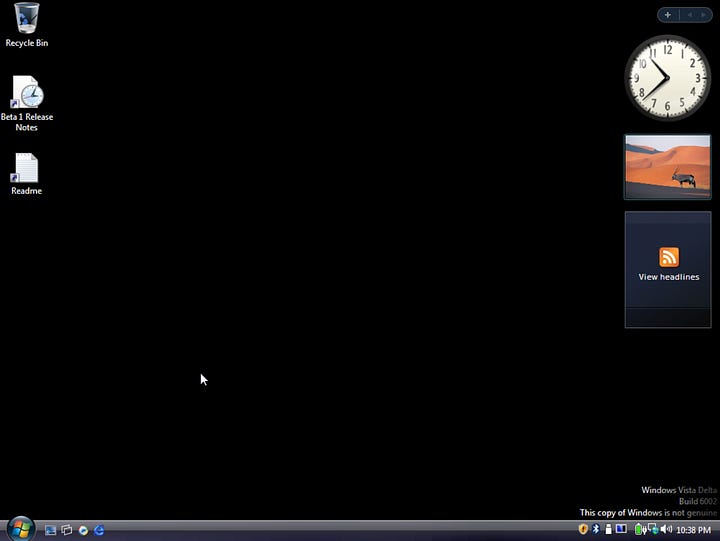Select the Recycle Bin desktop icon

click(27, 25)
